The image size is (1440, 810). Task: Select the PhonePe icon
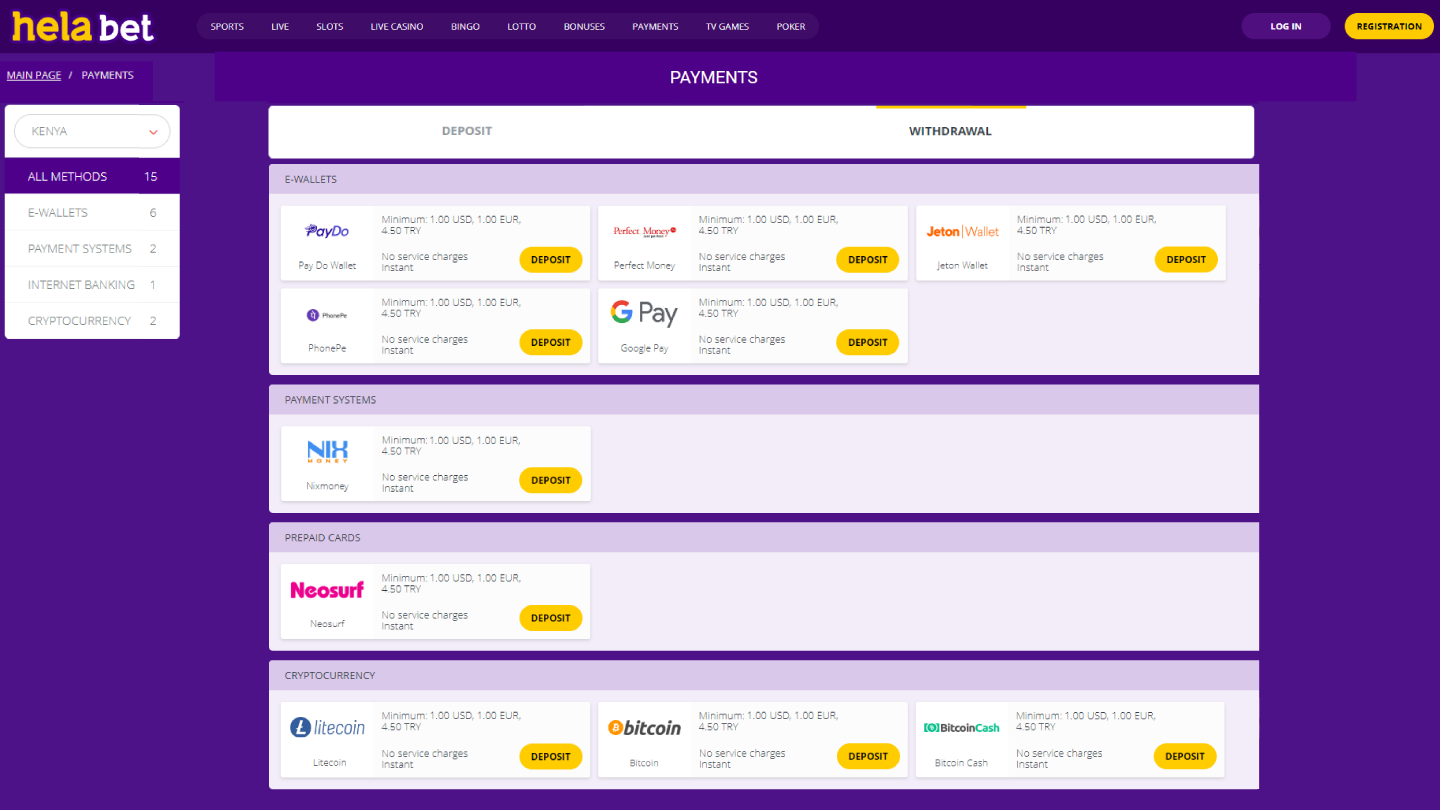pyautogui.click(x=327, y=312)
